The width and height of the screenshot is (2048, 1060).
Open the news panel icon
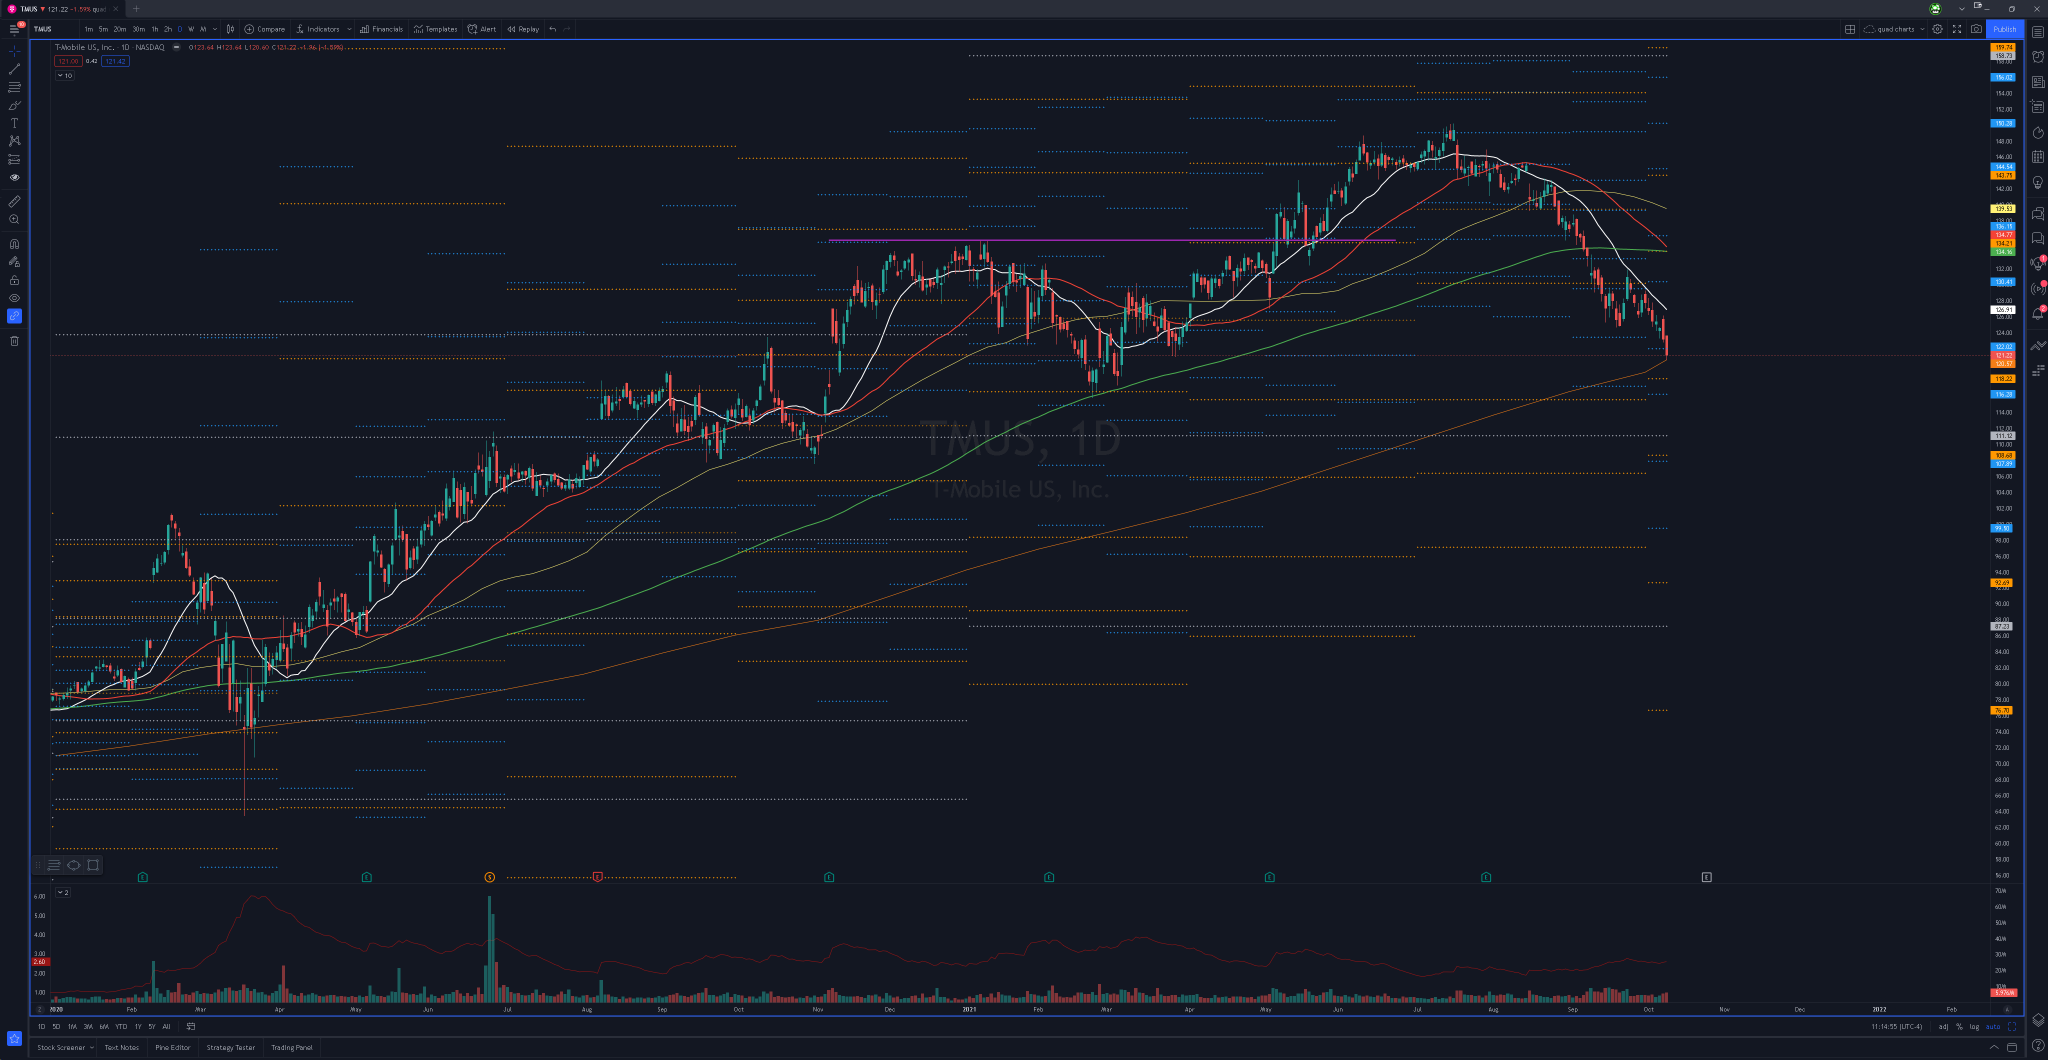tap(2038, 82)
